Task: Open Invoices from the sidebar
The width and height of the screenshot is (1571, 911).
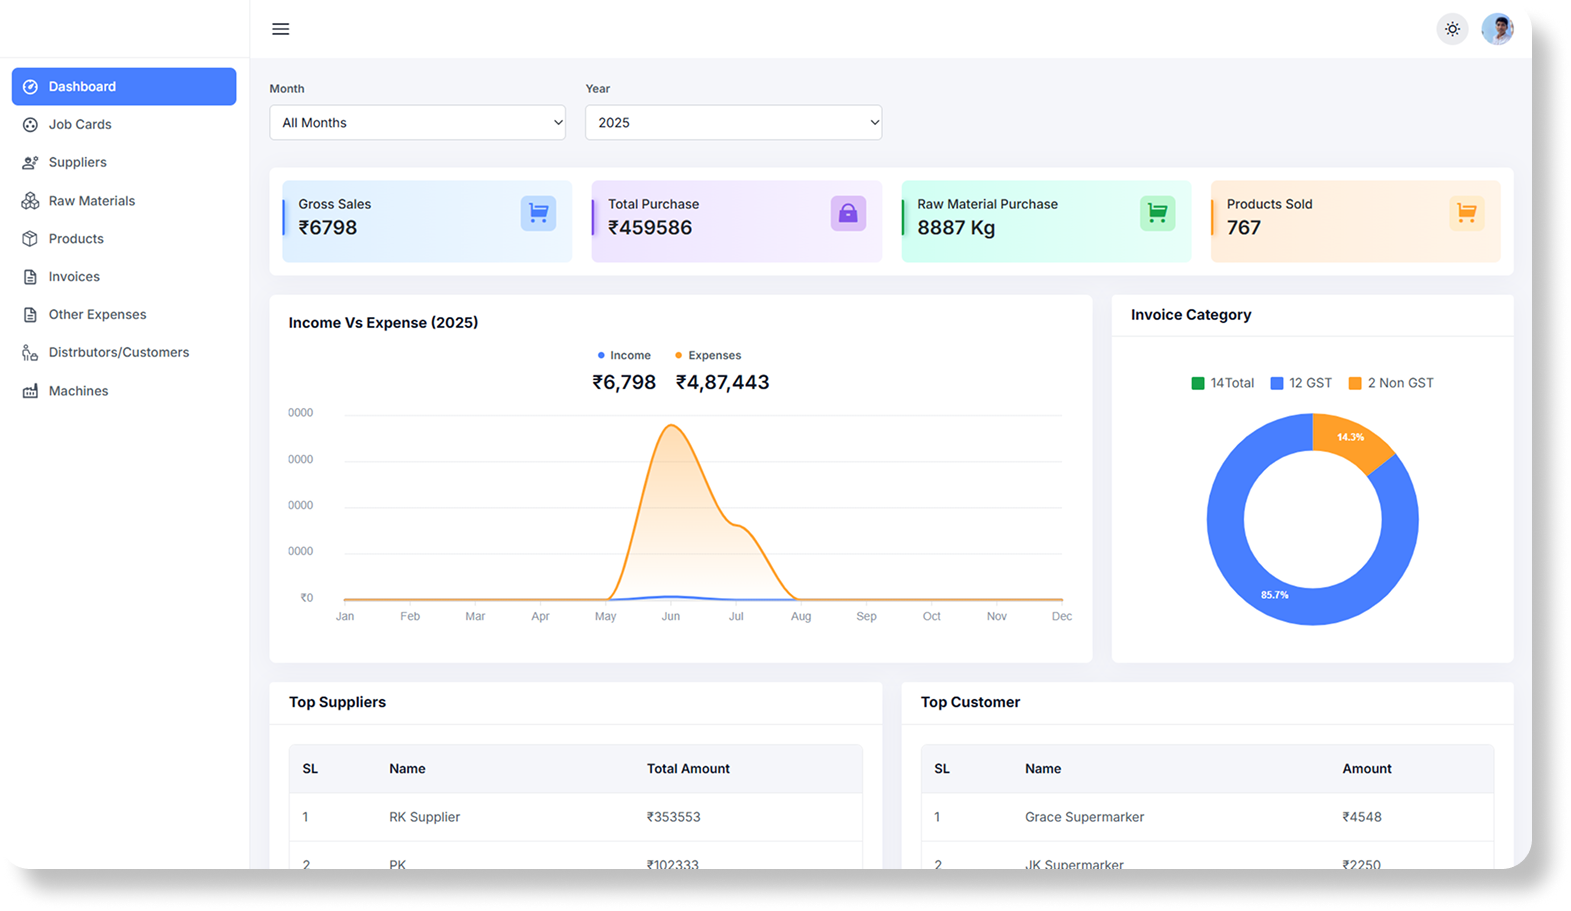Action: (x=74, y=277)
